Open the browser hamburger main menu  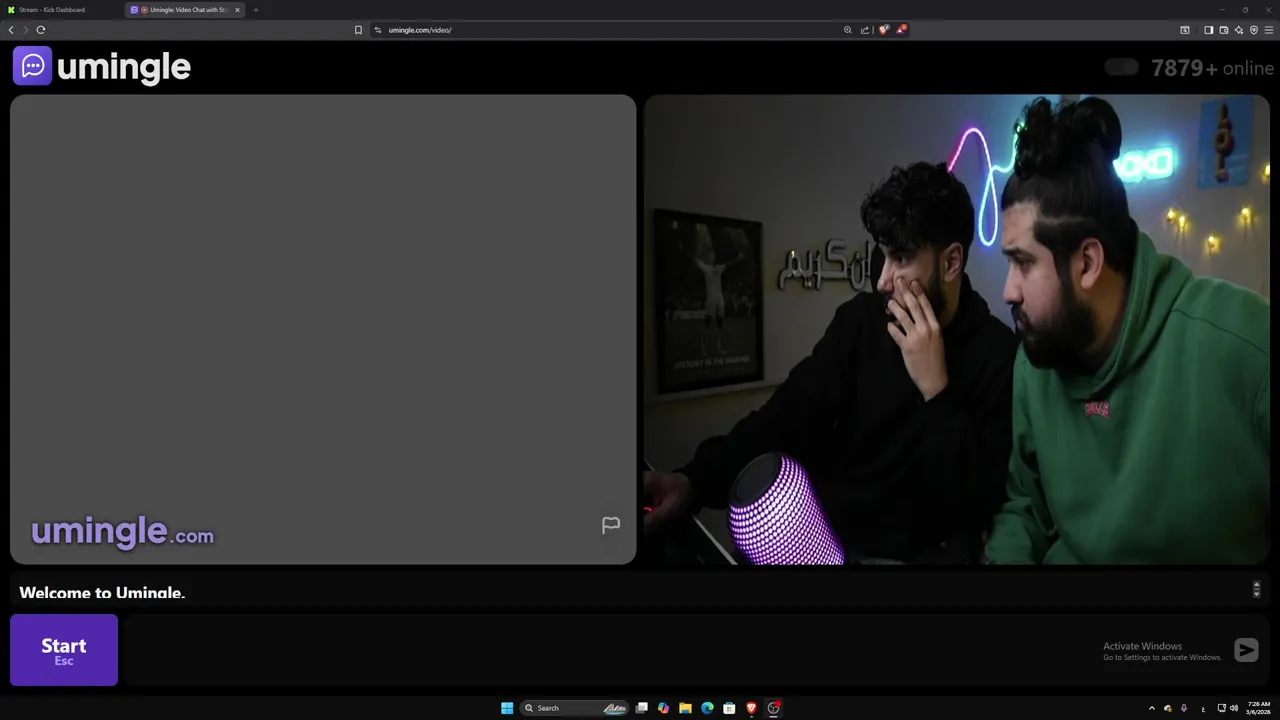[x=1269, y=30]
